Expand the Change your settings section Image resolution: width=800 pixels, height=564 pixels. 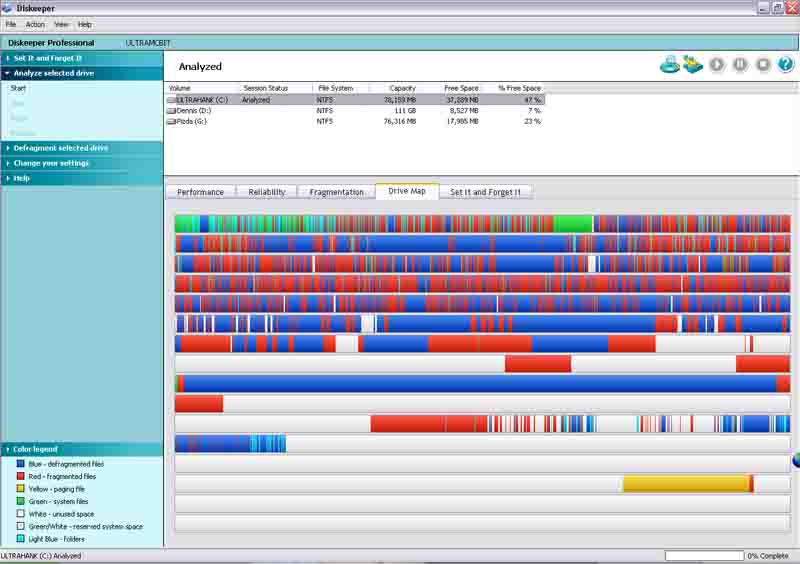point(82,163)
